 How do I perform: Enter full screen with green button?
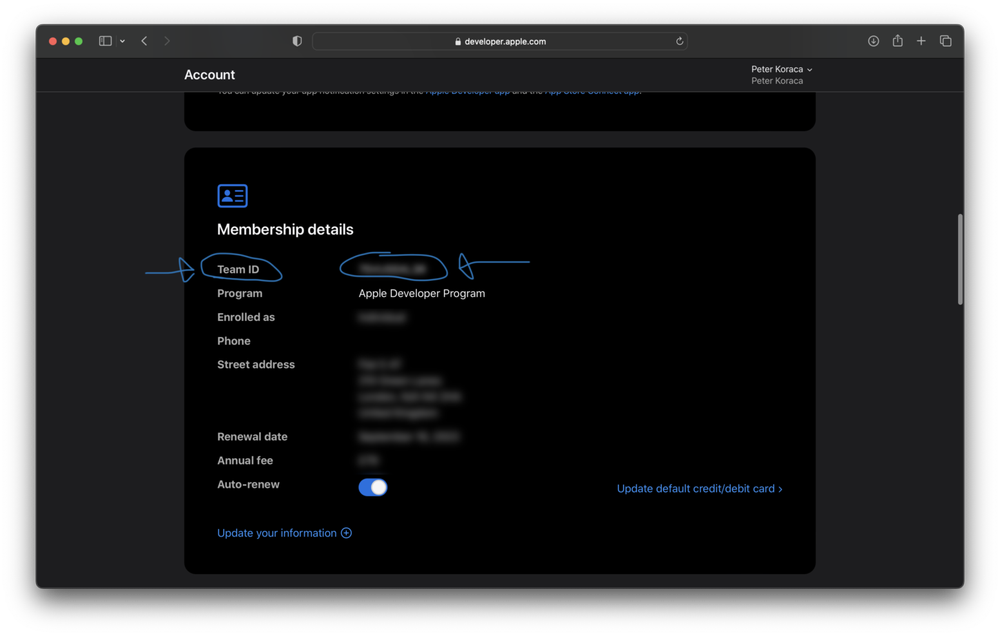78,41
